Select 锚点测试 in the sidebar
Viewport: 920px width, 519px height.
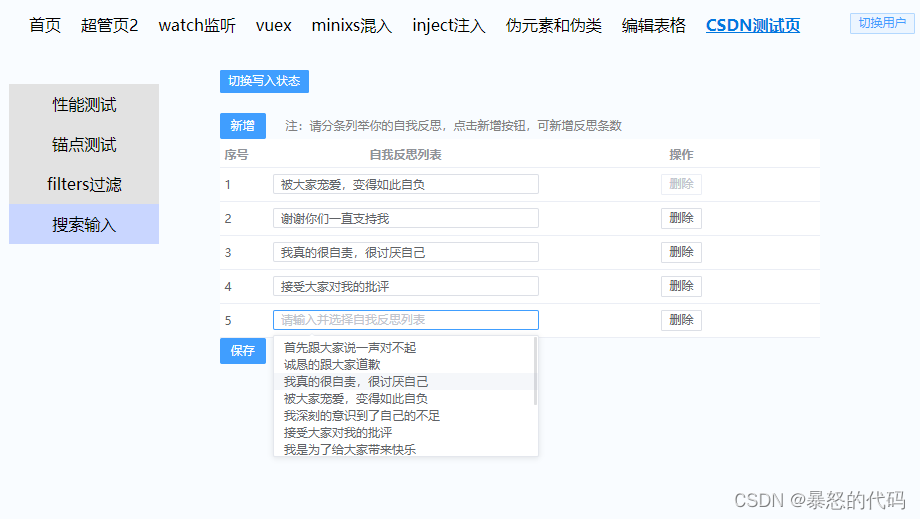(x=84, y=144)
